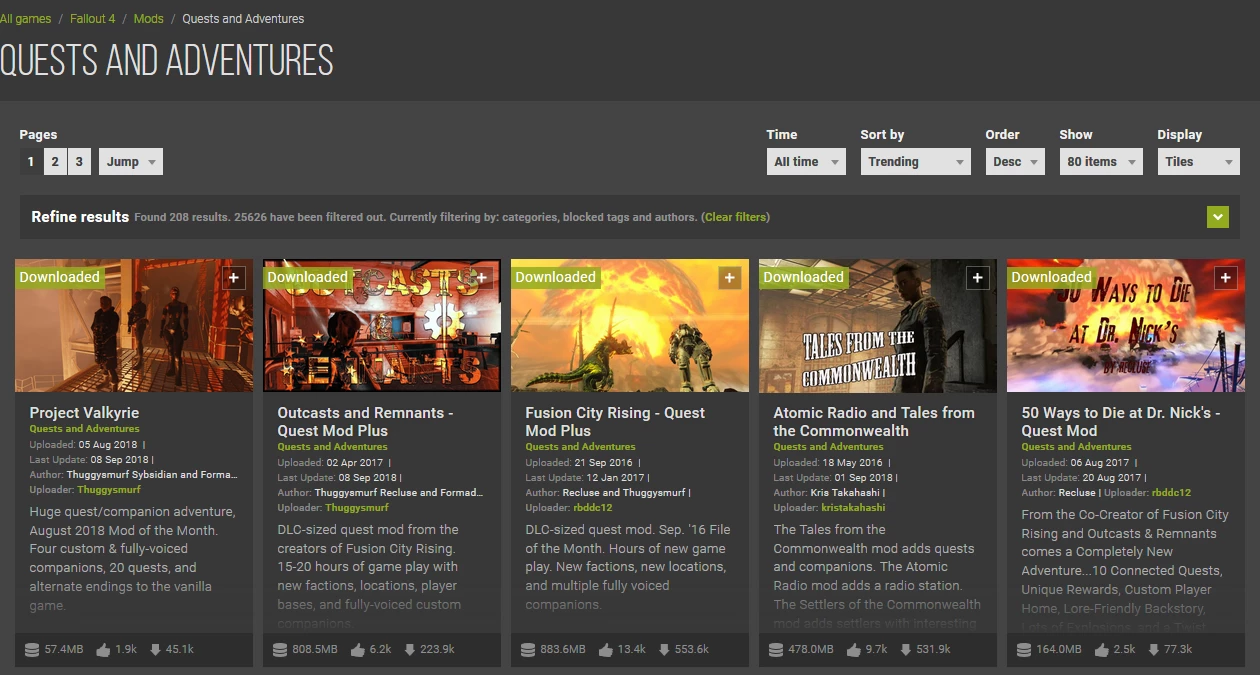Open the Sort by 'Trending' dropdown
This screenshot has height=675, width=1260.
[915, 162]
